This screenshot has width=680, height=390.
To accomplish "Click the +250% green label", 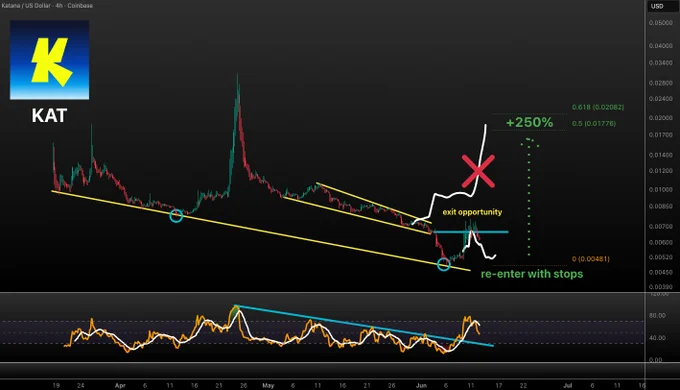I will (x=530, y=122).
